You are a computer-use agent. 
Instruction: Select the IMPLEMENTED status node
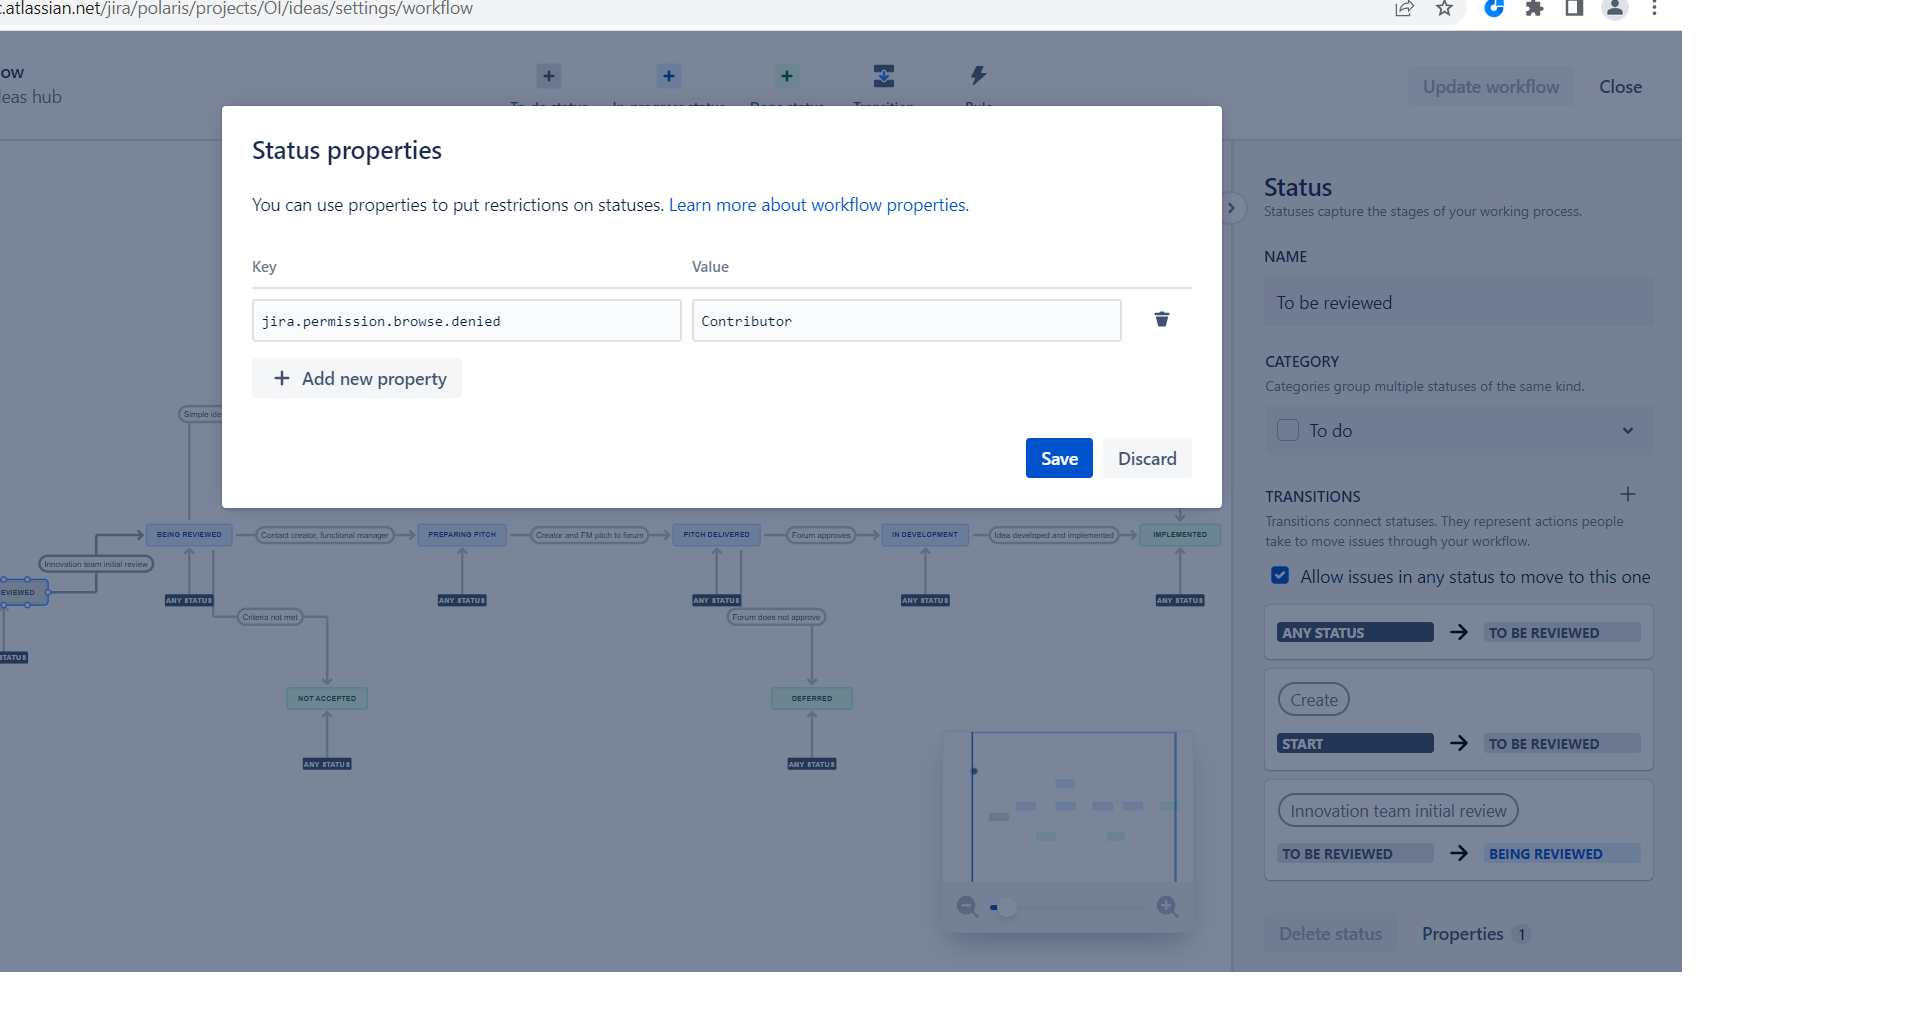1180,535
